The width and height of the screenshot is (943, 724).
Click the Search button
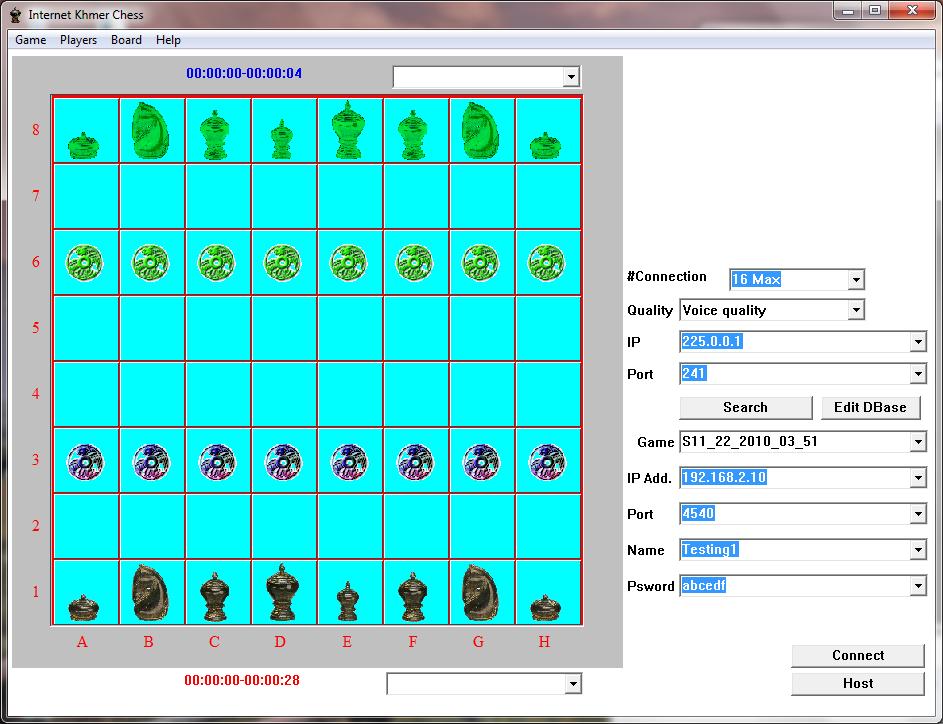coord(746,408)
